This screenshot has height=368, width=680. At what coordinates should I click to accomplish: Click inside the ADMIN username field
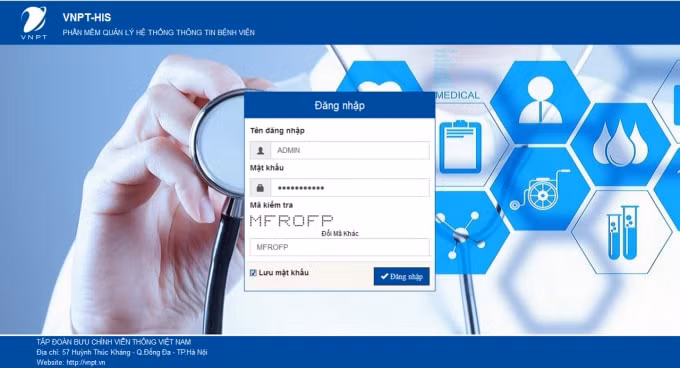click(350, 150)
